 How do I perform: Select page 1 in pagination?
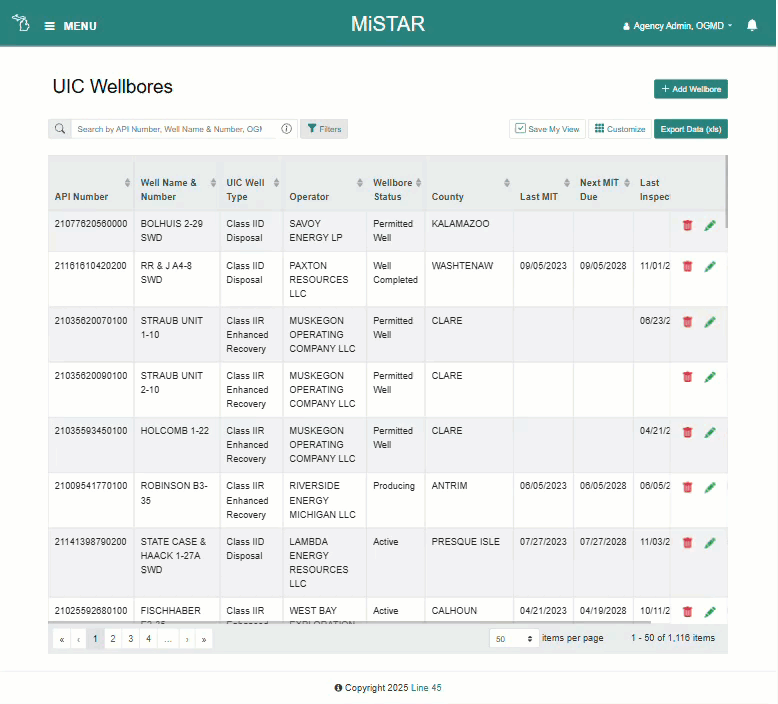(95, 639)
